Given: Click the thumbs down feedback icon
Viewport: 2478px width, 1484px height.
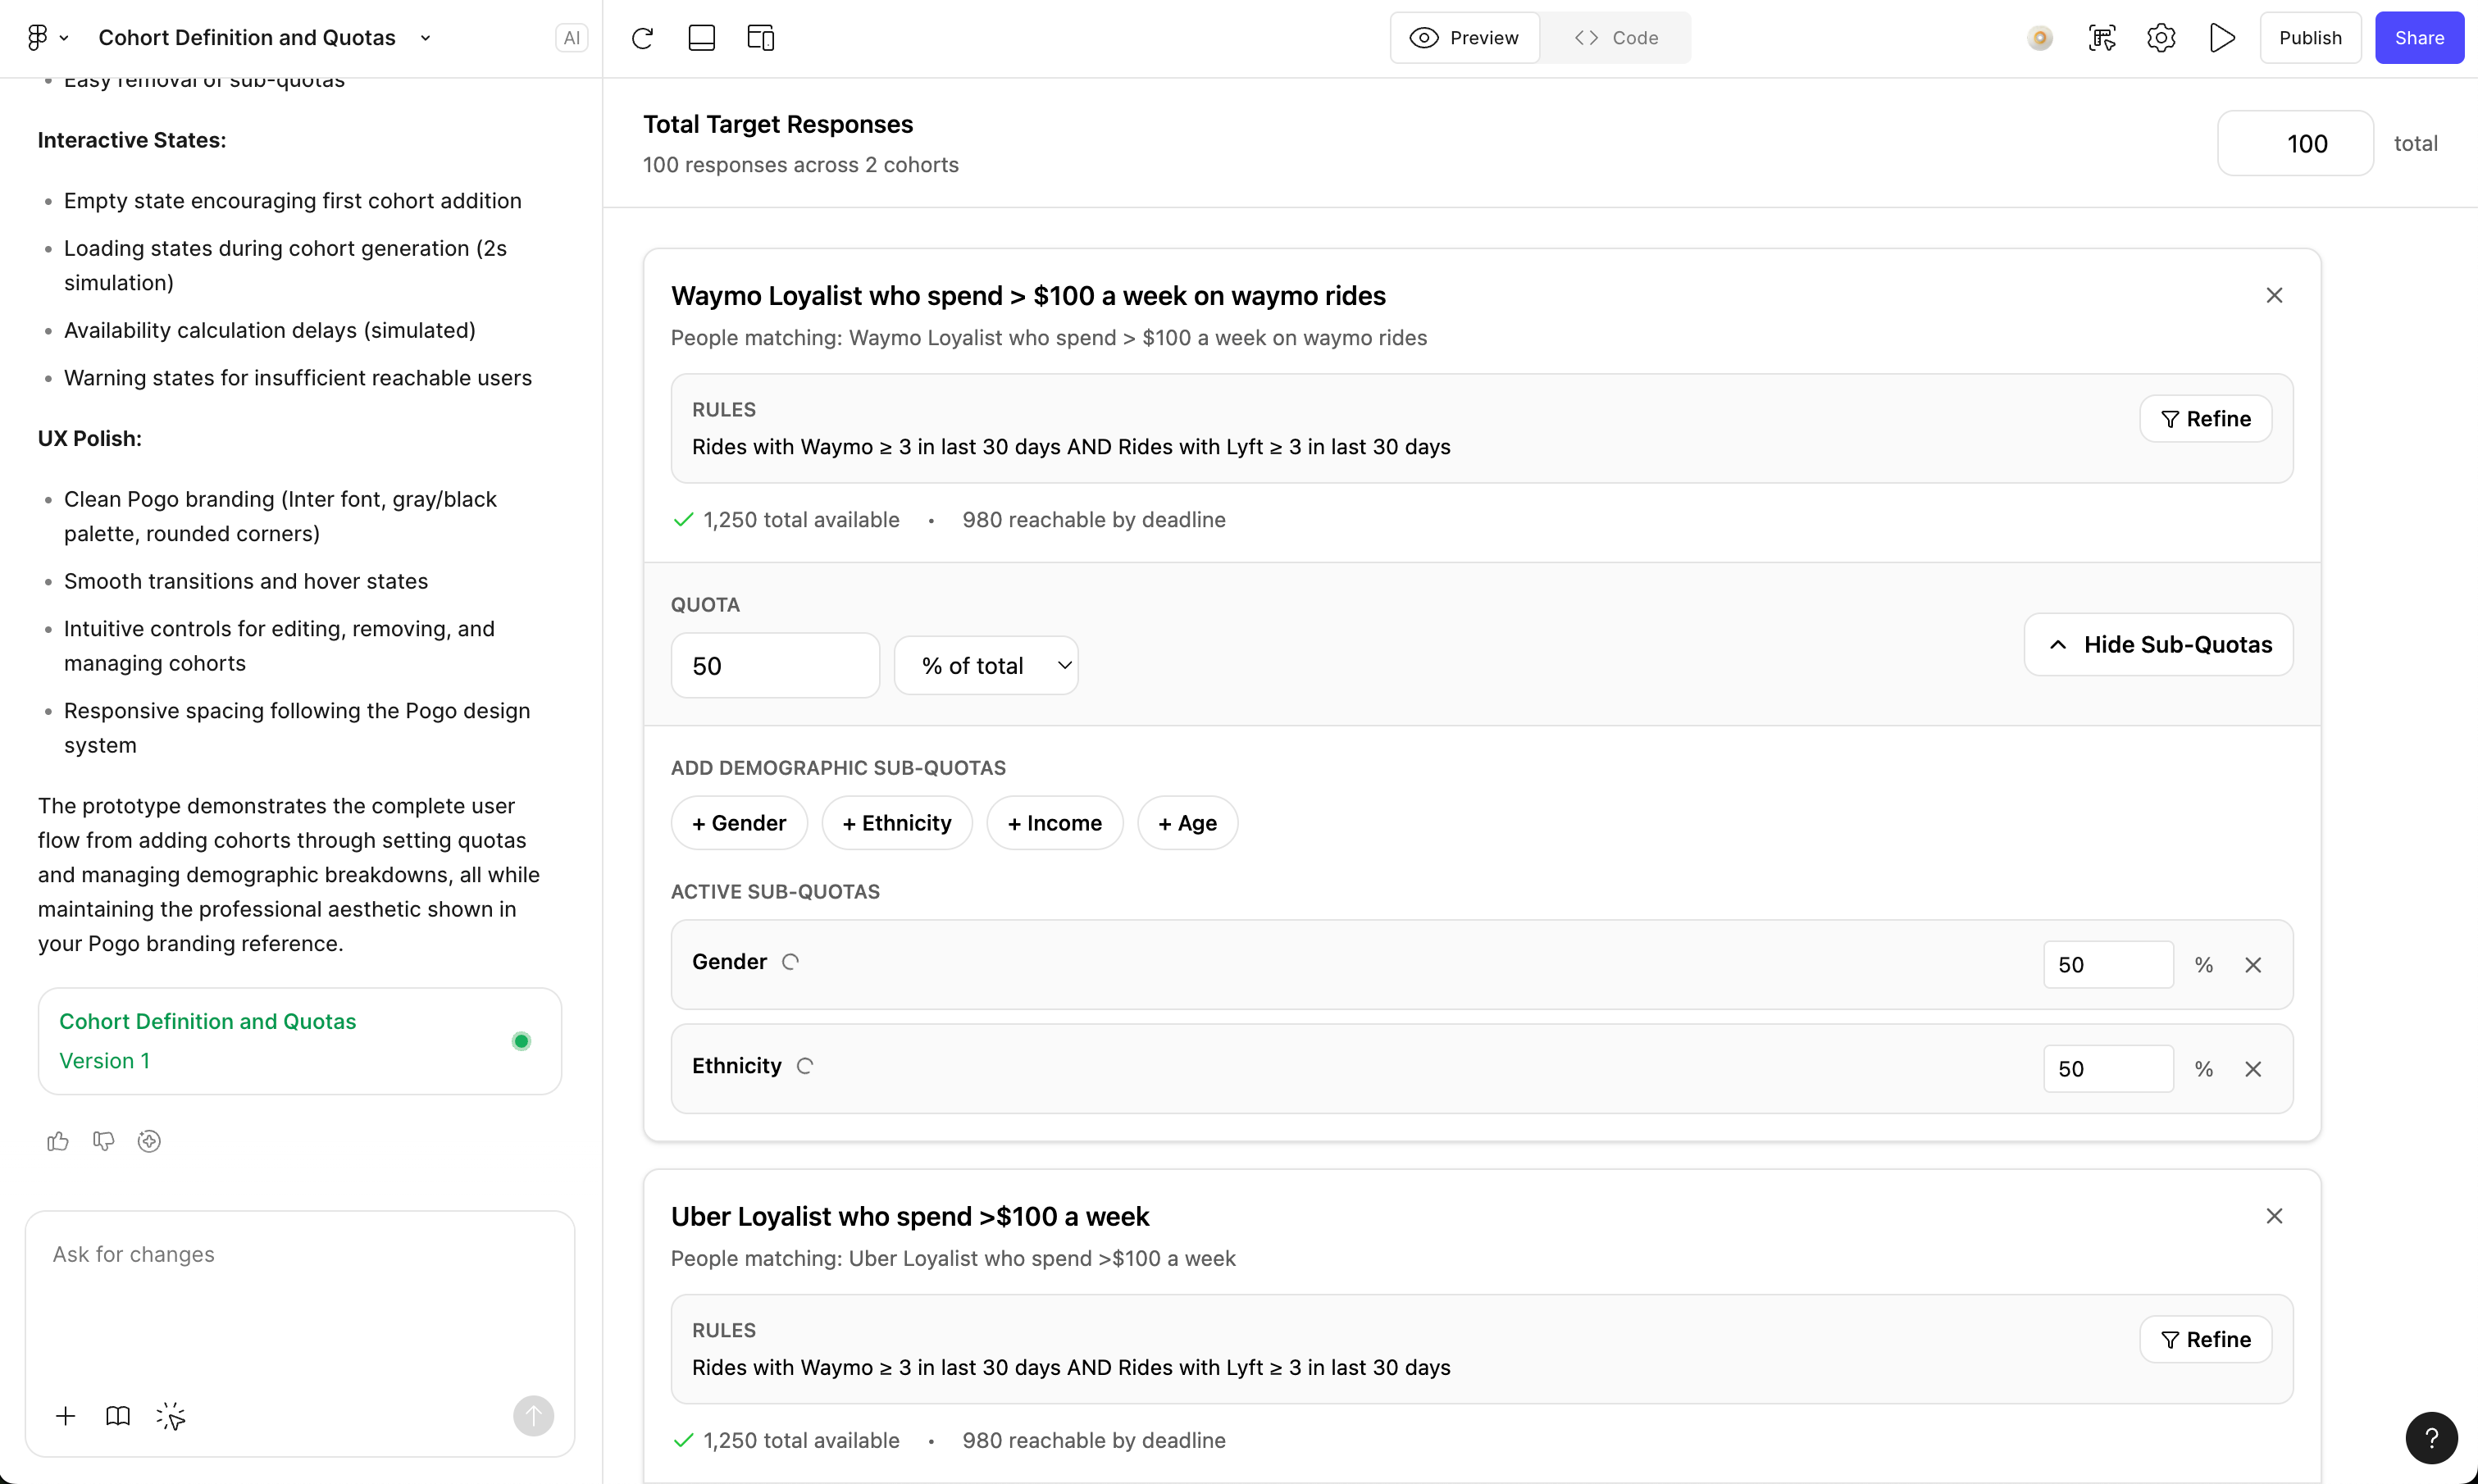Looking at the screenshot, I should (x=103, y=1141).
